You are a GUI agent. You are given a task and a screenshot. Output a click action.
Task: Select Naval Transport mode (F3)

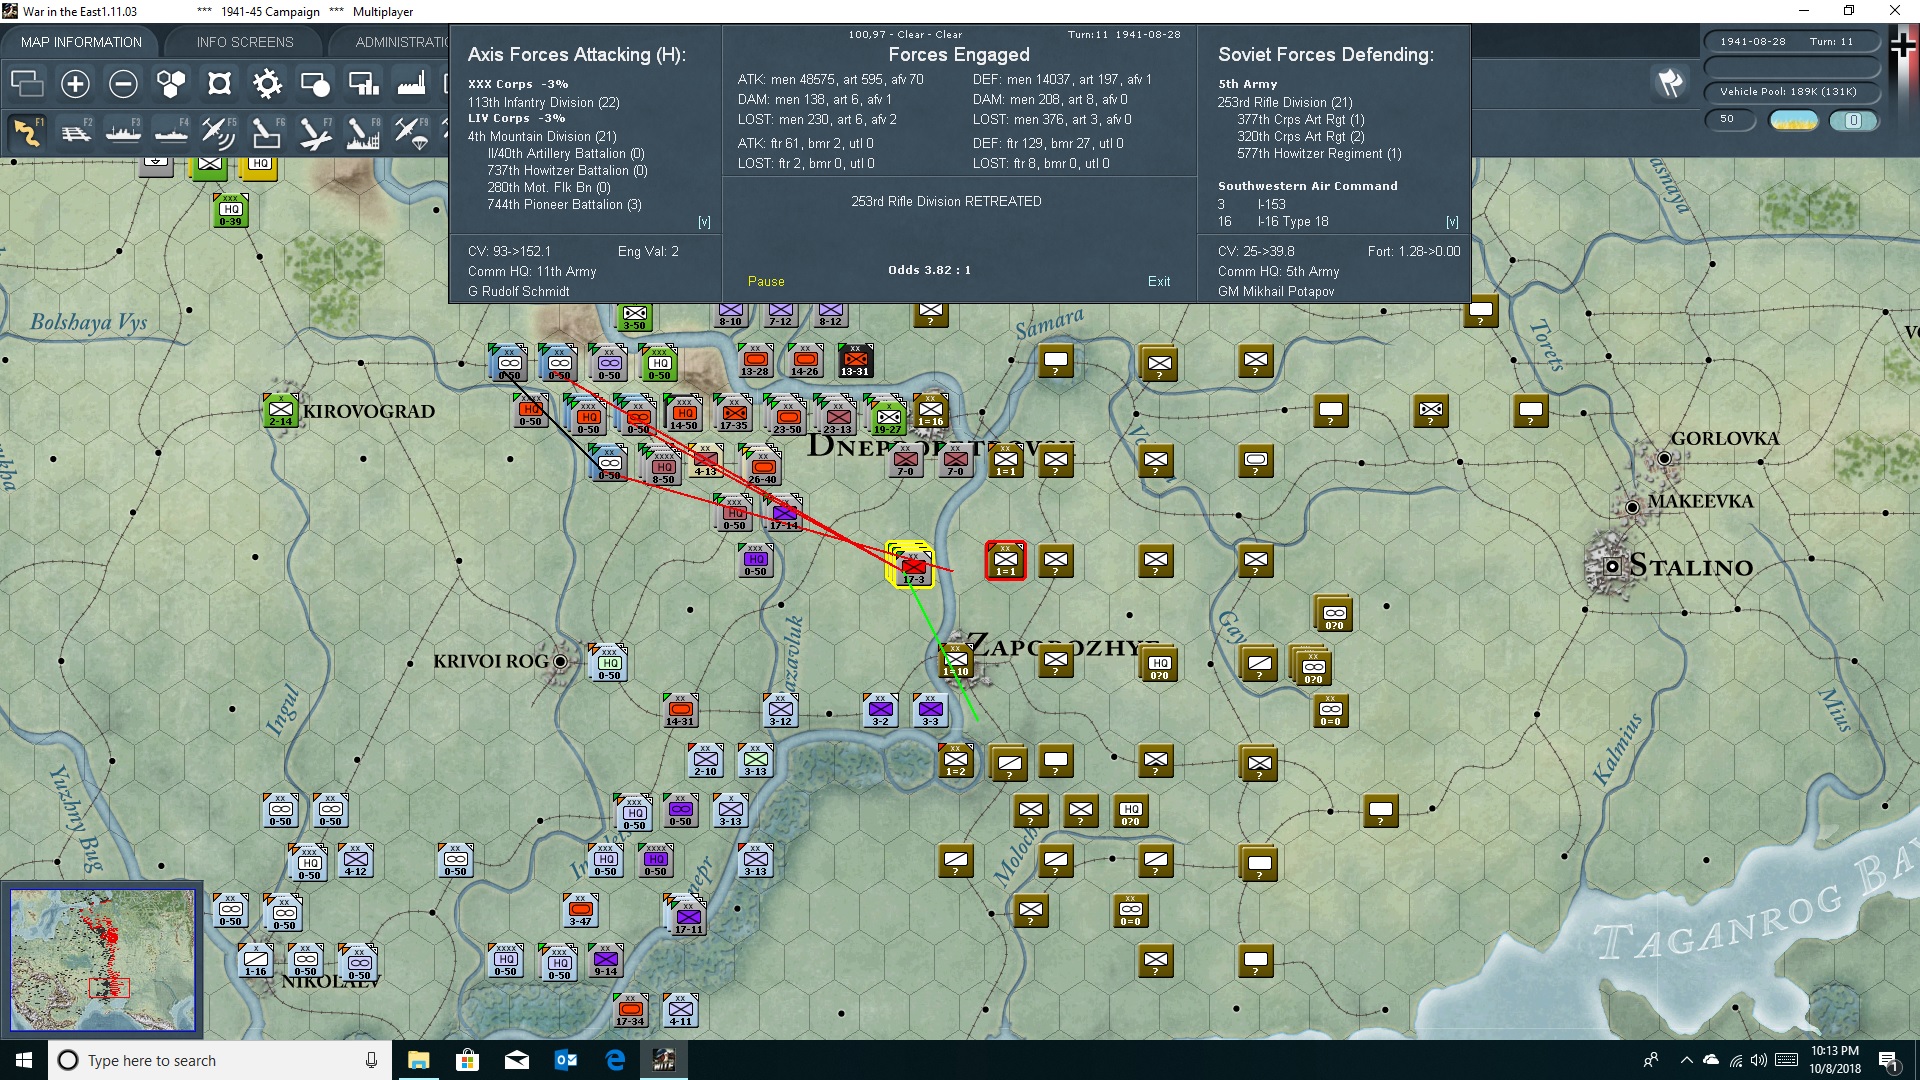pyautogui.click(x=123, y=132)
